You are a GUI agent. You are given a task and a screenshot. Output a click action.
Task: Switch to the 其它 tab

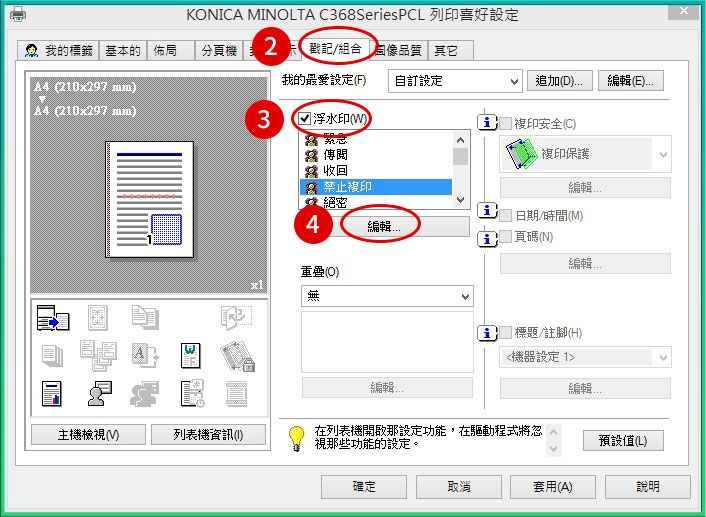pos(450,50)
